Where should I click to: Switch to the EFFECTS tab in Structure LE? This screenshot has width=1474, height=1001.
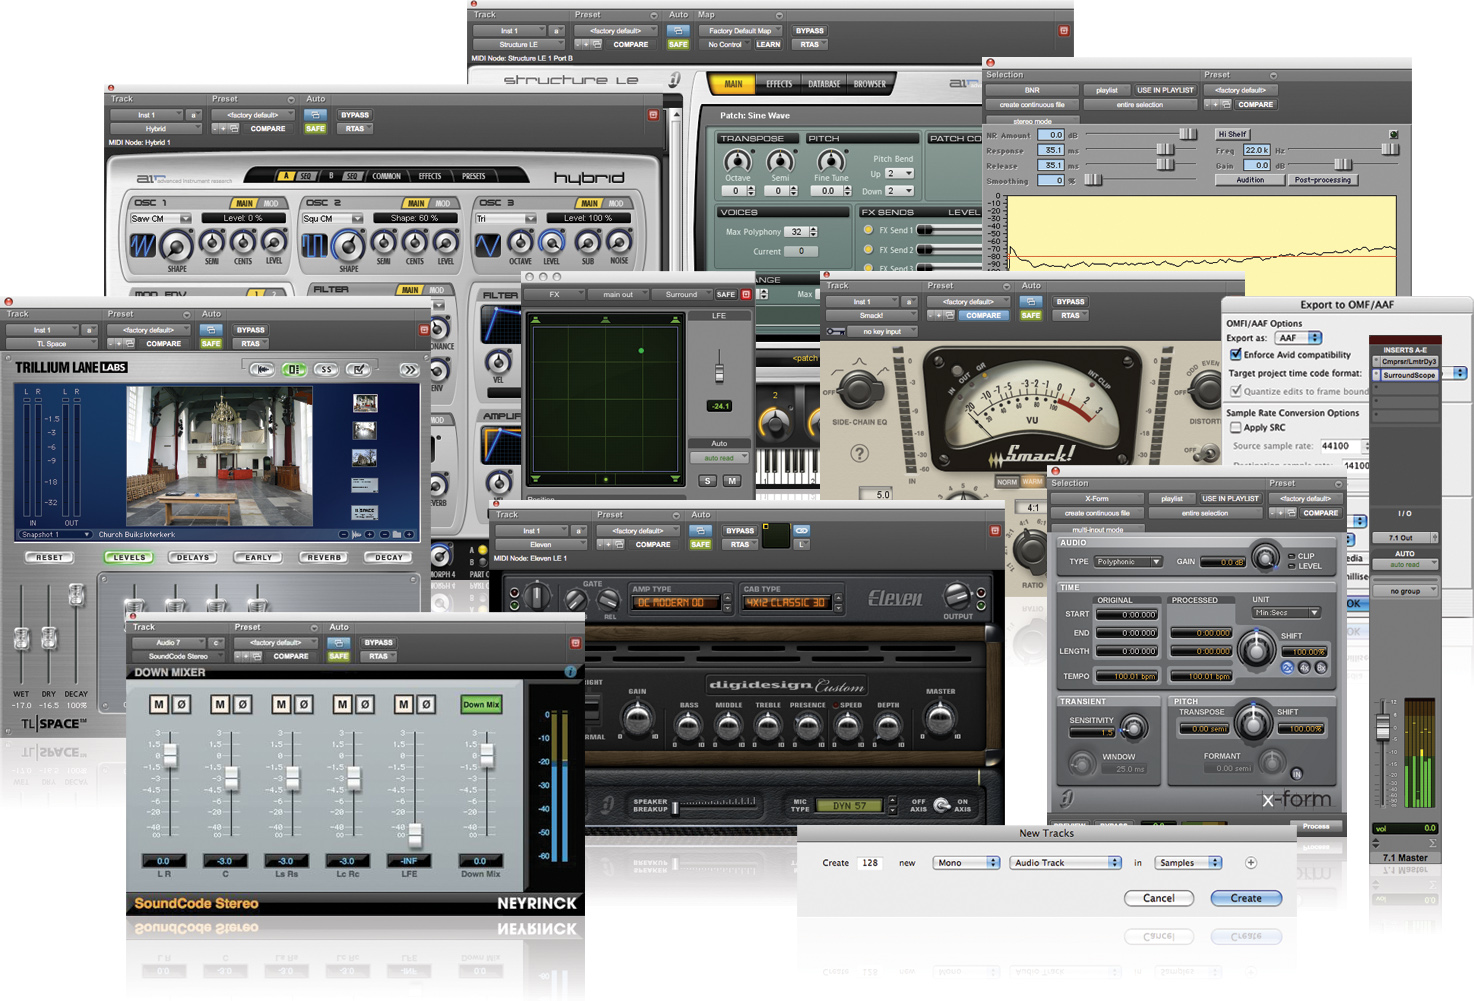pyautogui.click(x=779, y=84)
